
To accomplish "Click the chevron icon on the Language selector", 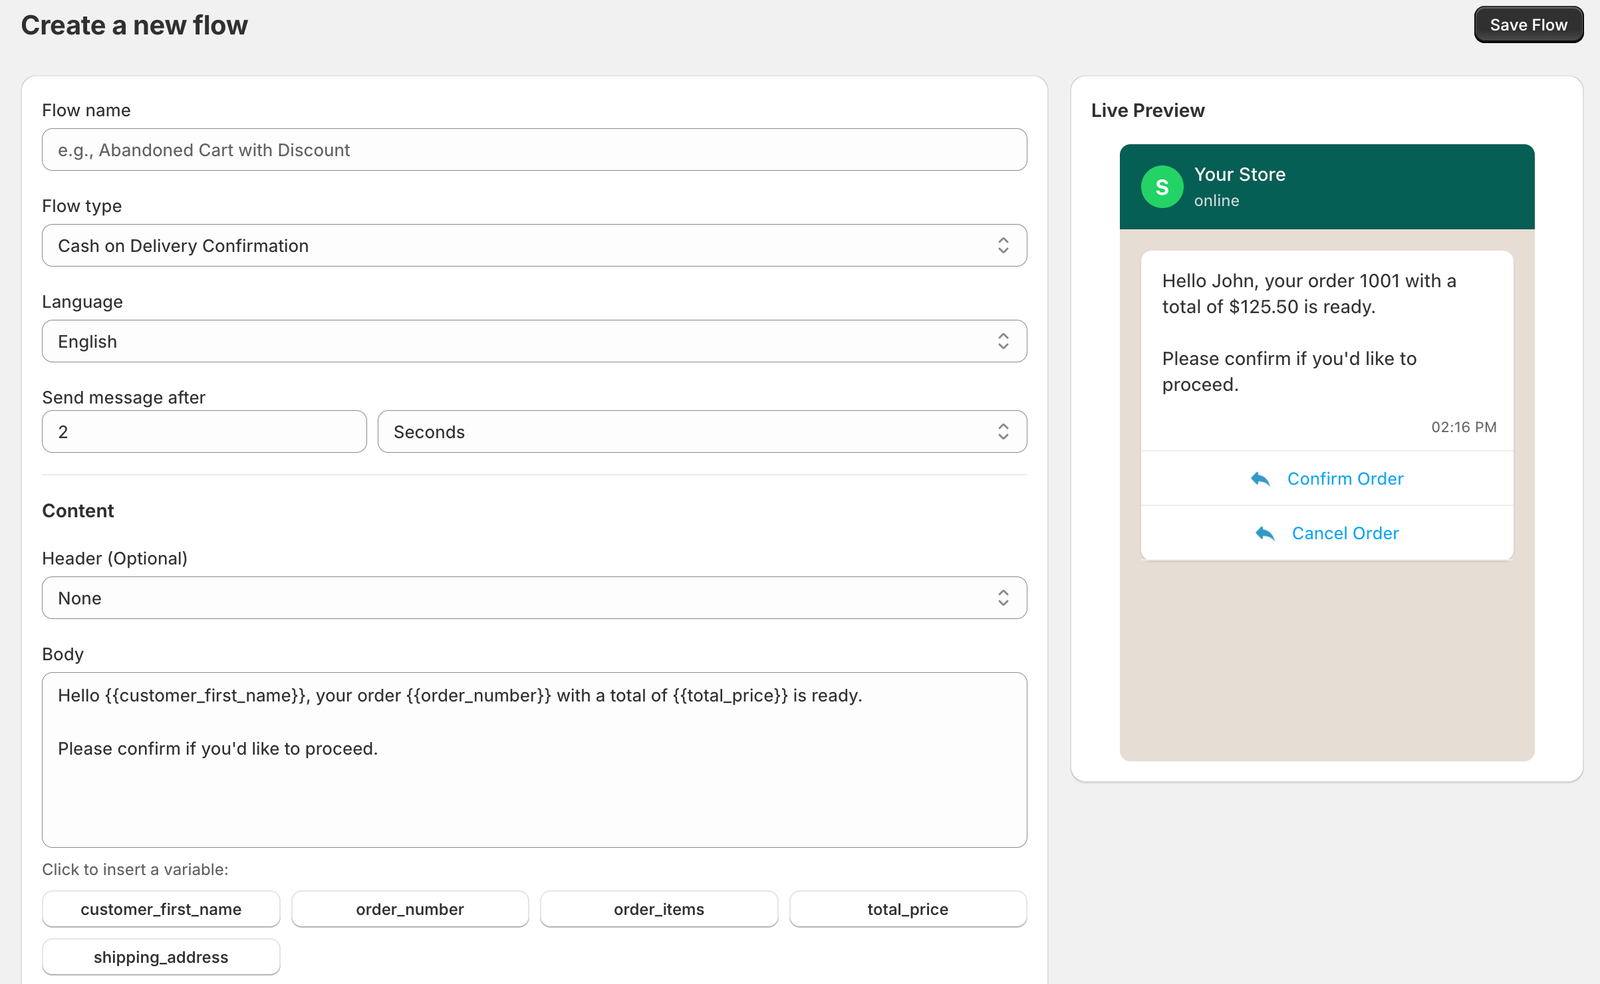I will [x=1003, y=341].
